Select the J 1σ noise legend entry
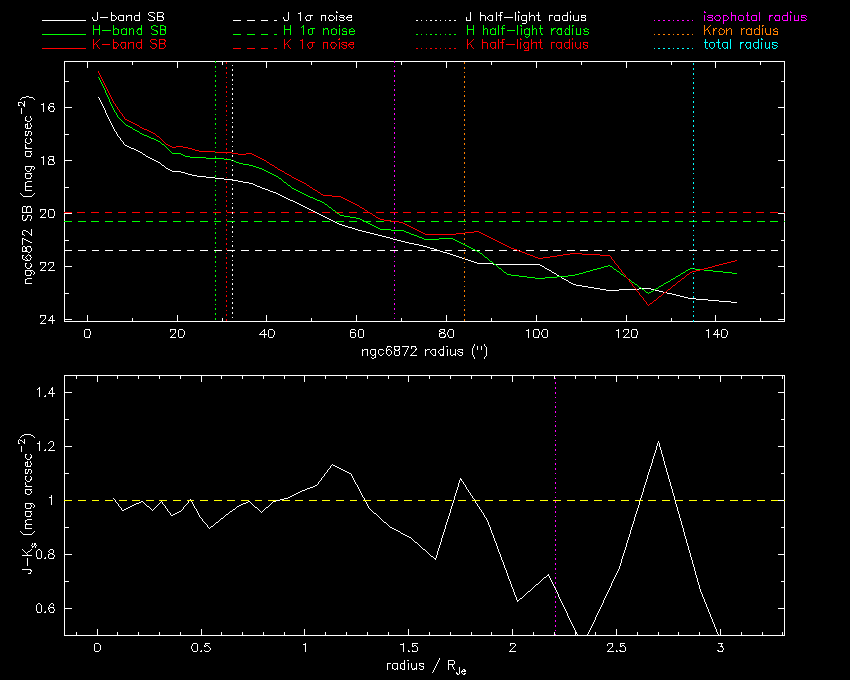The width and height of the screenshot is (850, 680). (317, 18)
